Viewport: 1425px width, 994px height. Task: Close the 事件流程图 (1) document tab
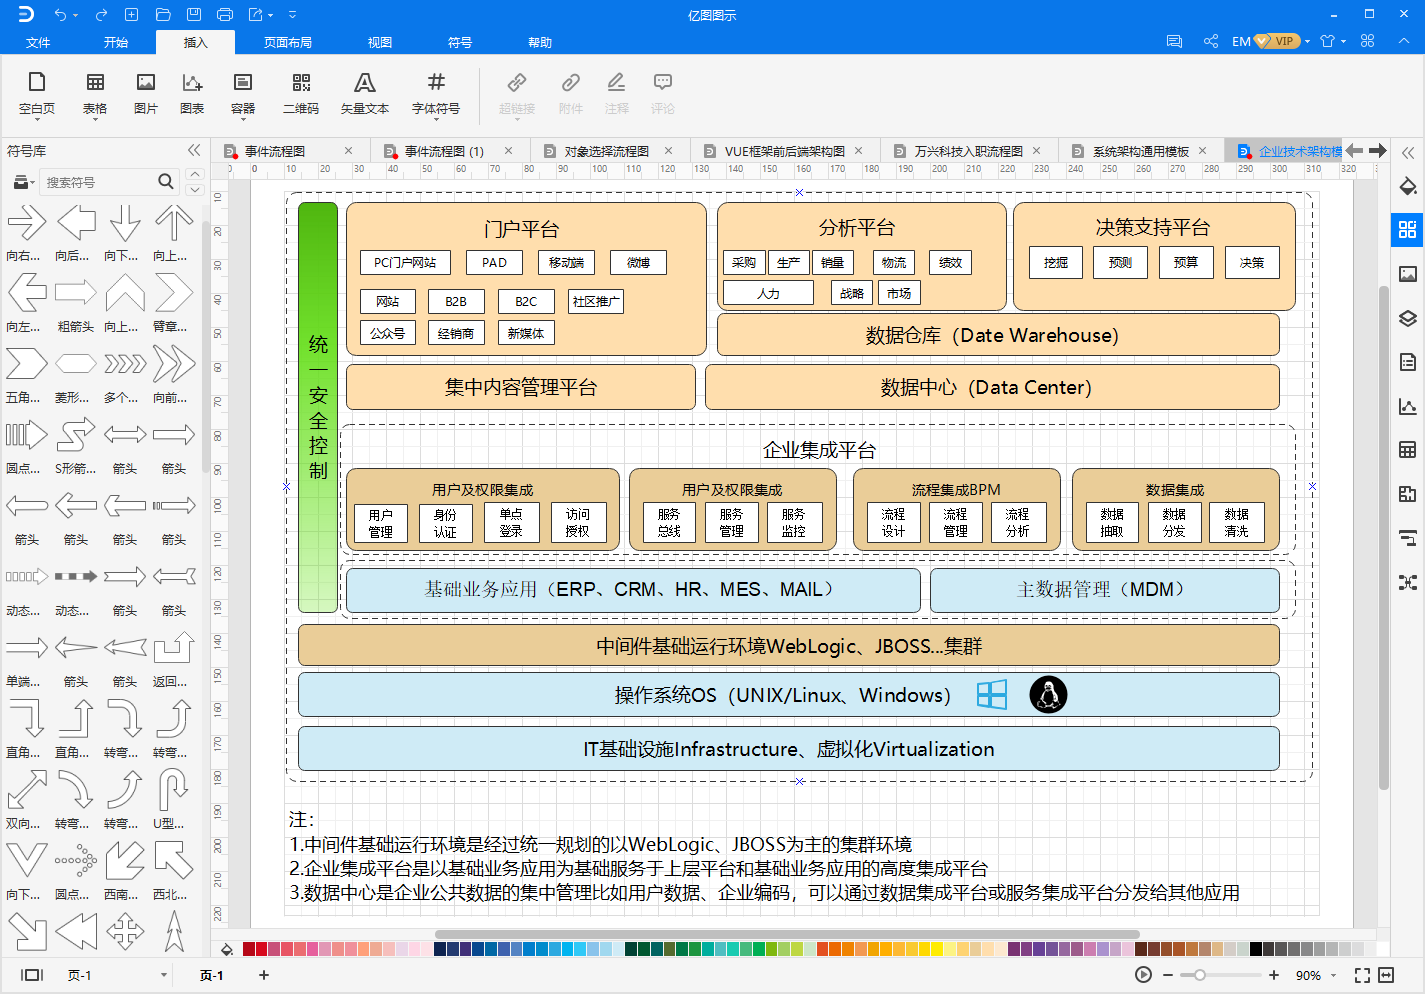[x=508, y=151]
